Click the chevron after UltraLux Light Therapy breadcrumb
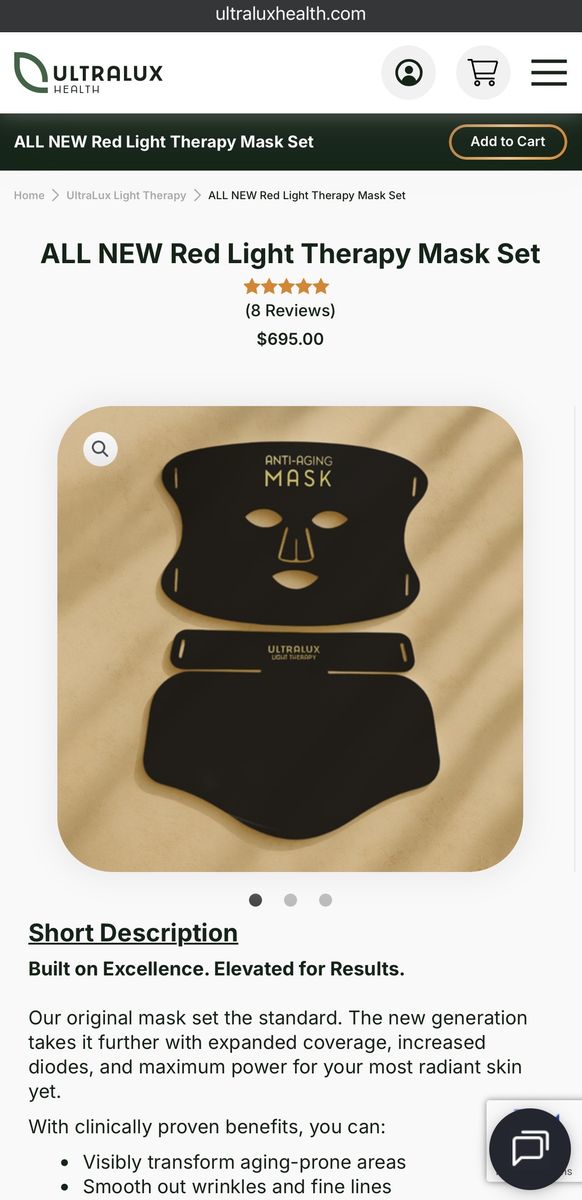The image size is (582, 1200). [198, 195]
